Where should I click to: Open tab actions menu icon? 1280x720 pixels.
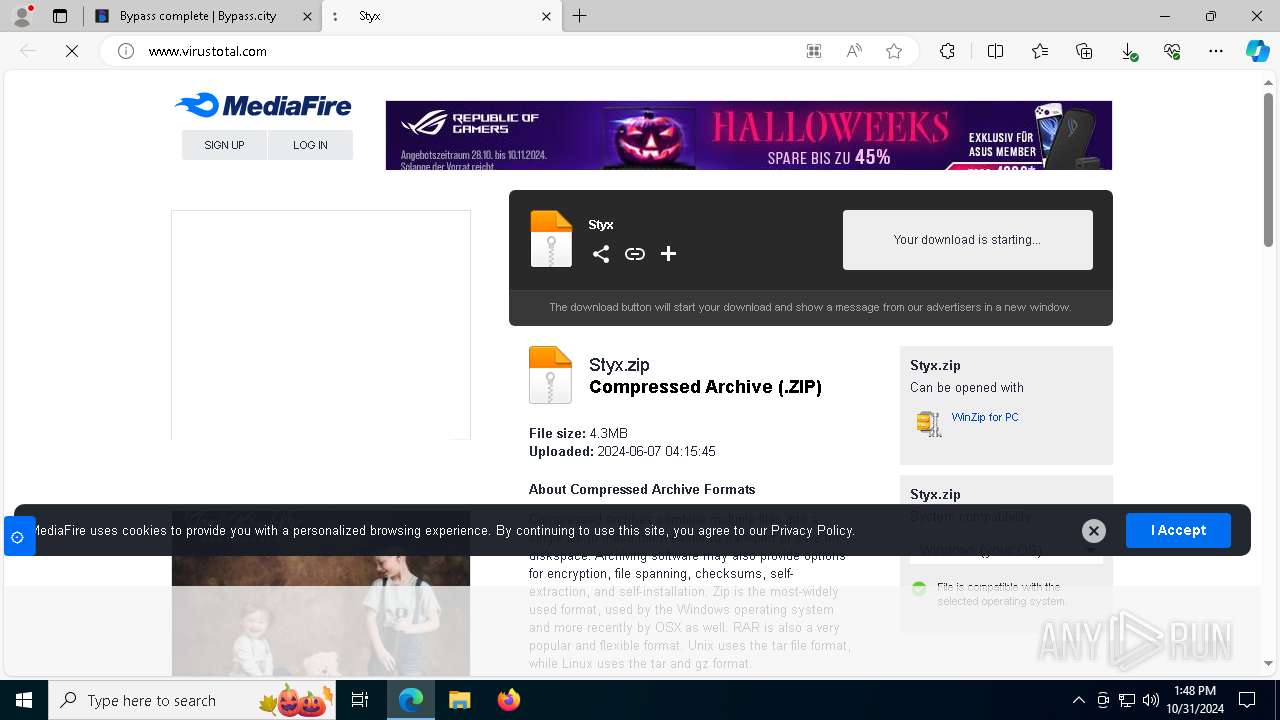[x=60, y=16]
